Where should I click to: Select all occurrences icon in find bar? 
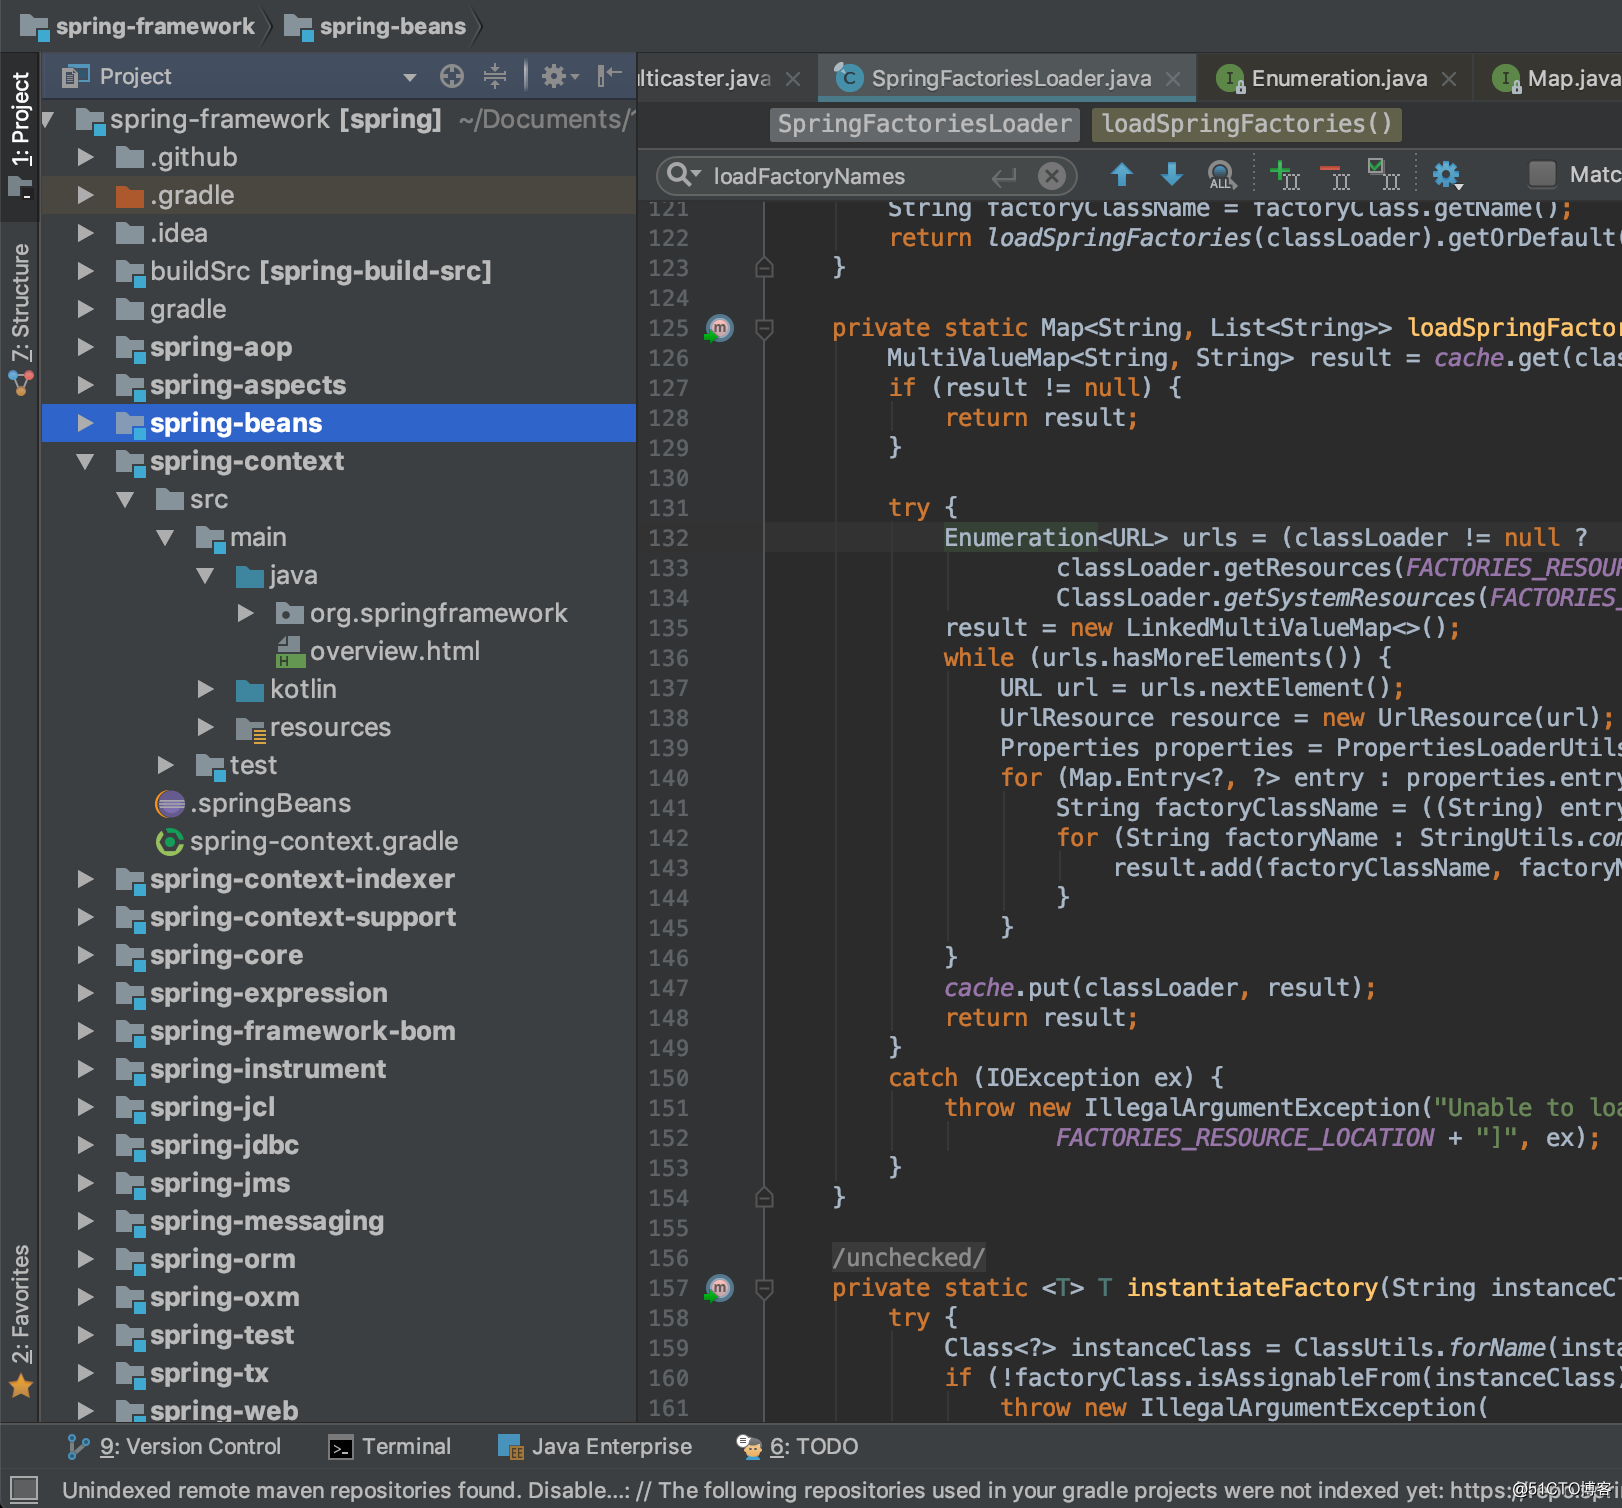[1384, 175]
